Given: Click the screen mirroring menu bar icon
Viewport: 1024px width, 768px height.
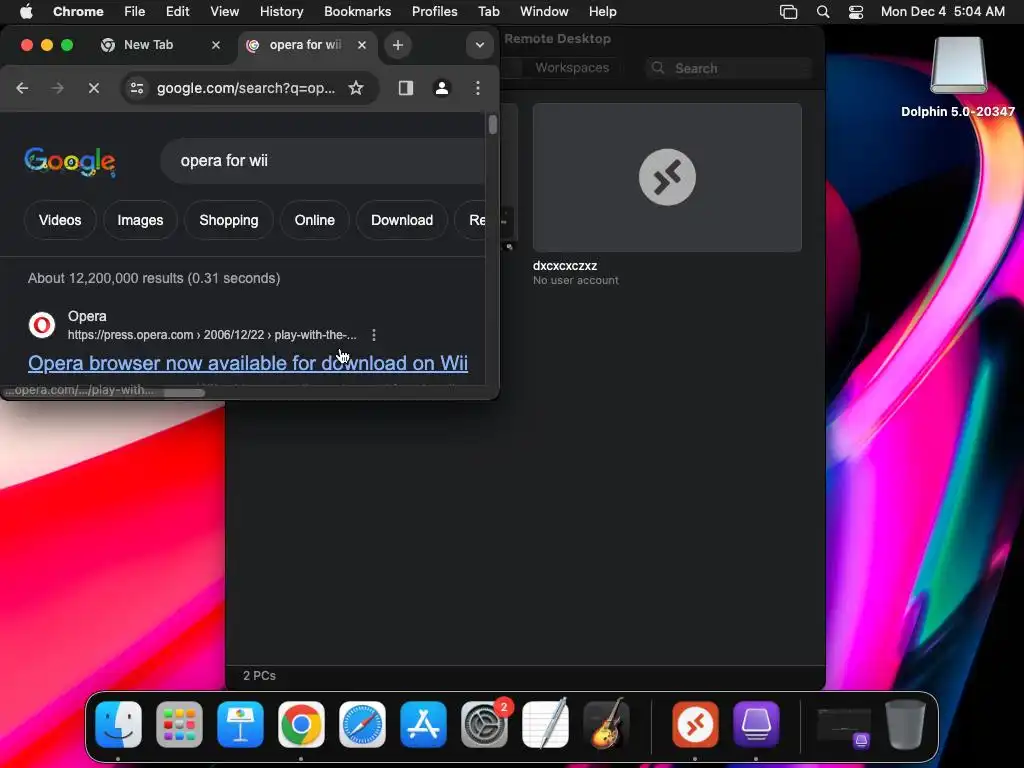Looking at the screenshot, I should tap(788, 12).
